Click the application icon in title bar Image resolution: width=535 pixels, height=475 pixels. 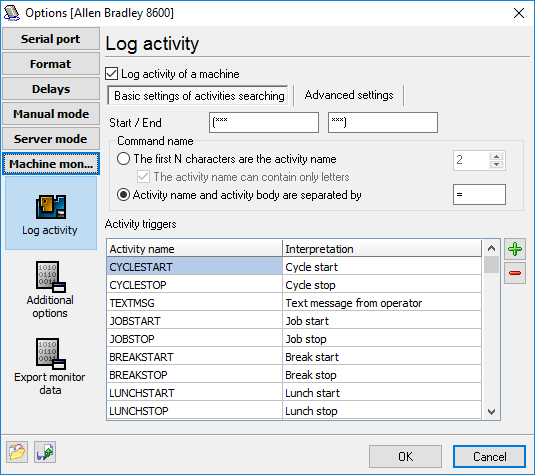point(12,13)
